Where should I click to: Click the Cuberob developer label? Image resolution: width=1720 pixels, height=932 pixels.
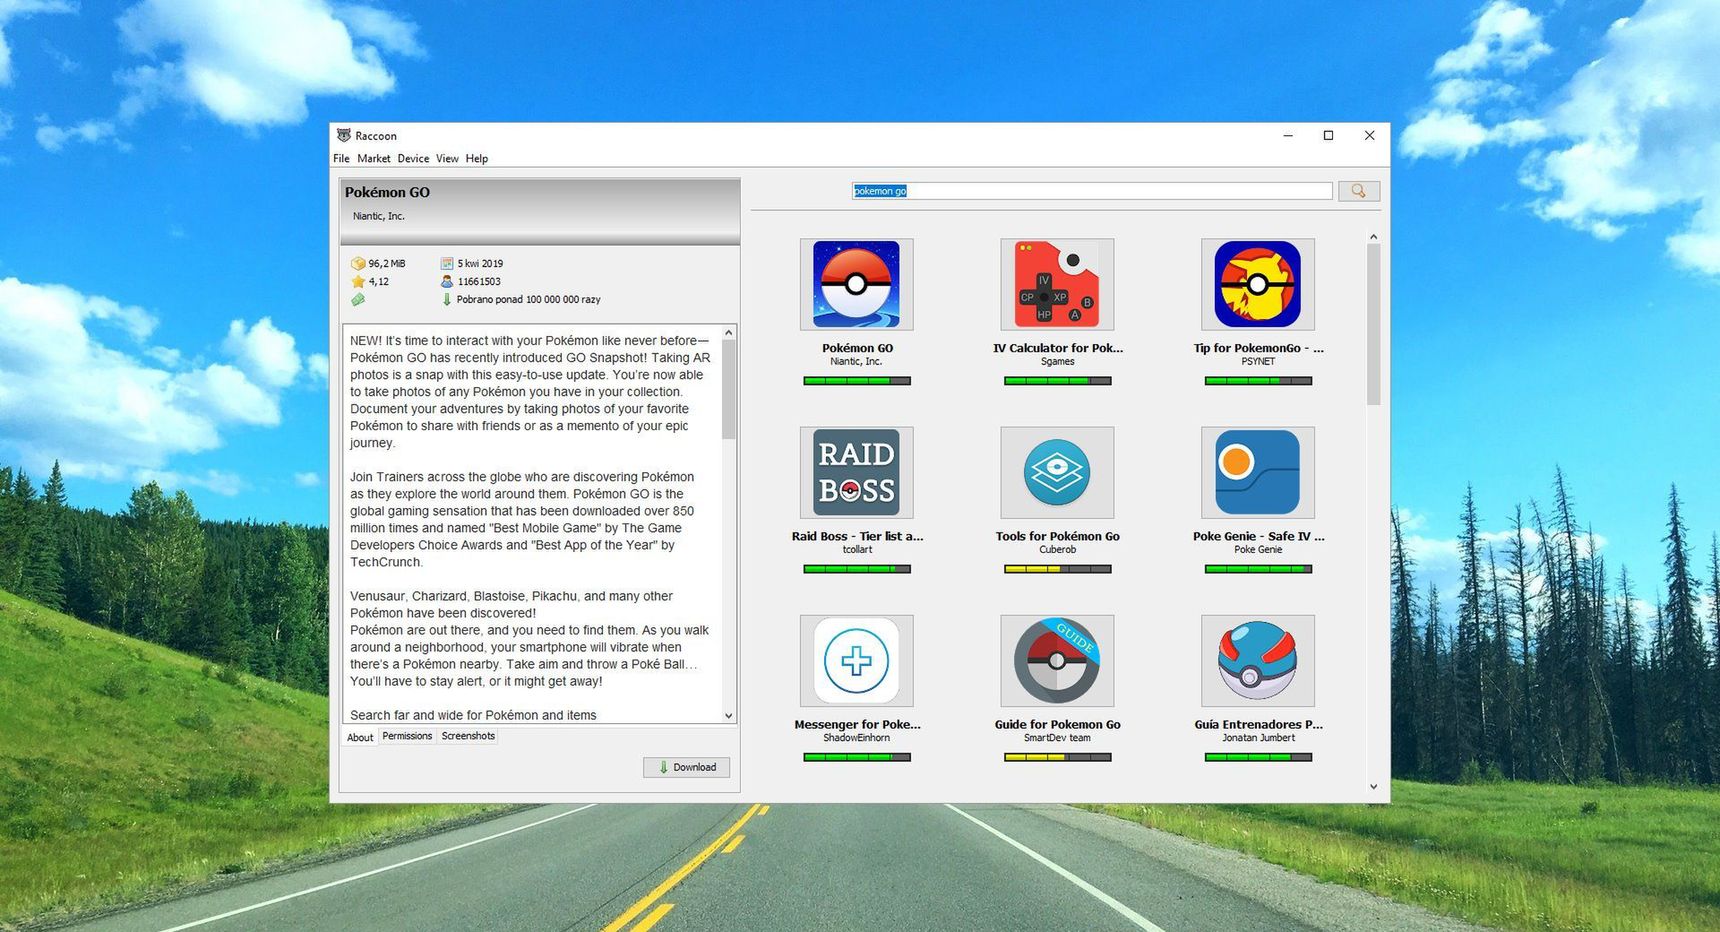click(1057, 550)
